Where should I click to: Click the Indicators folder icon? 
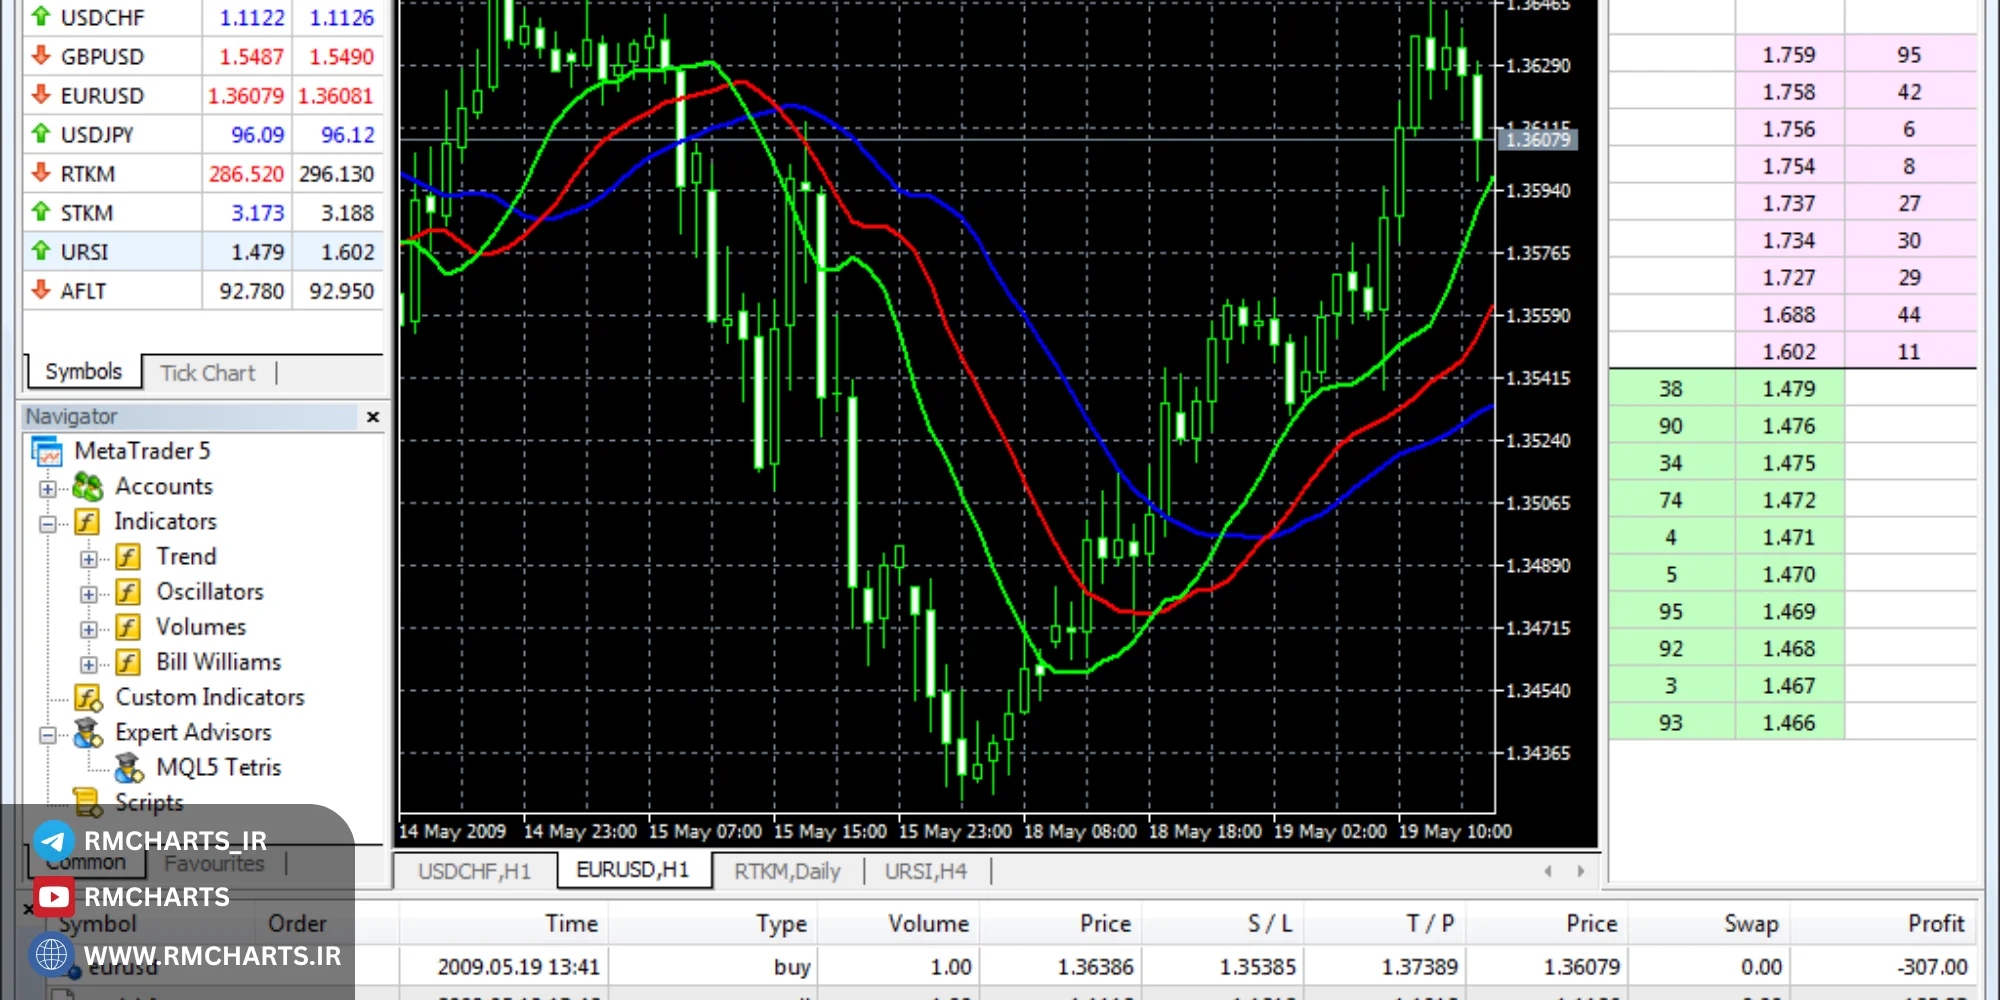pos(88,522)
